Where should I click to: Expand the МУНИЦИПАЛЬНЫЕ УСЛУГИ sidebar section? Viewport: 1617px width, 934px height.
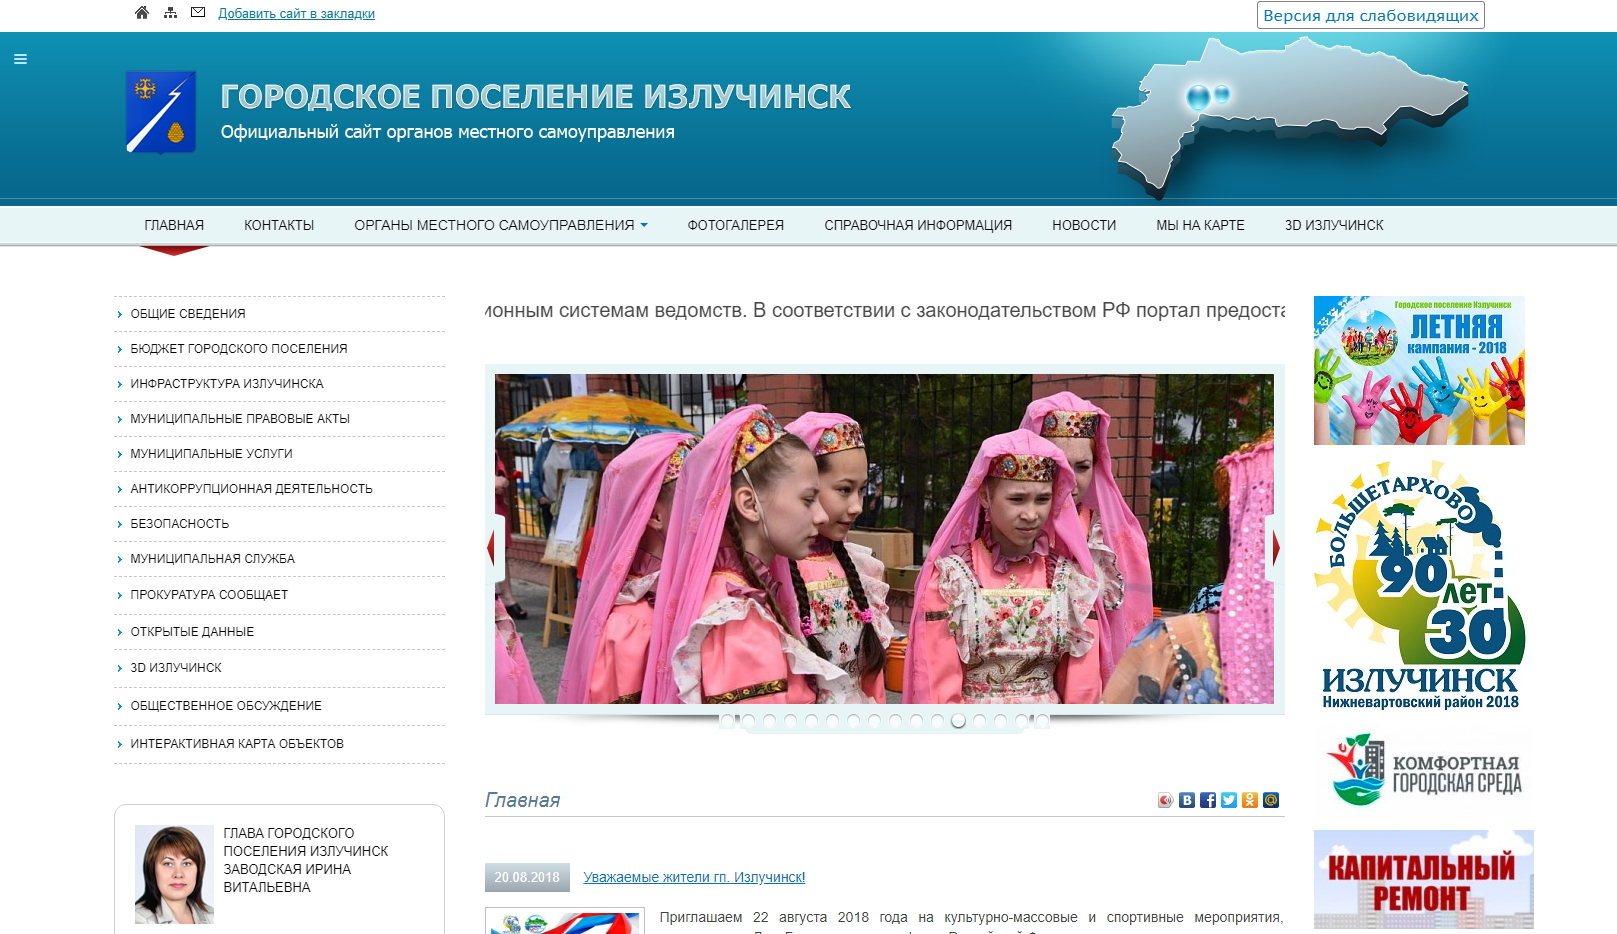click(x=211, y=453)
